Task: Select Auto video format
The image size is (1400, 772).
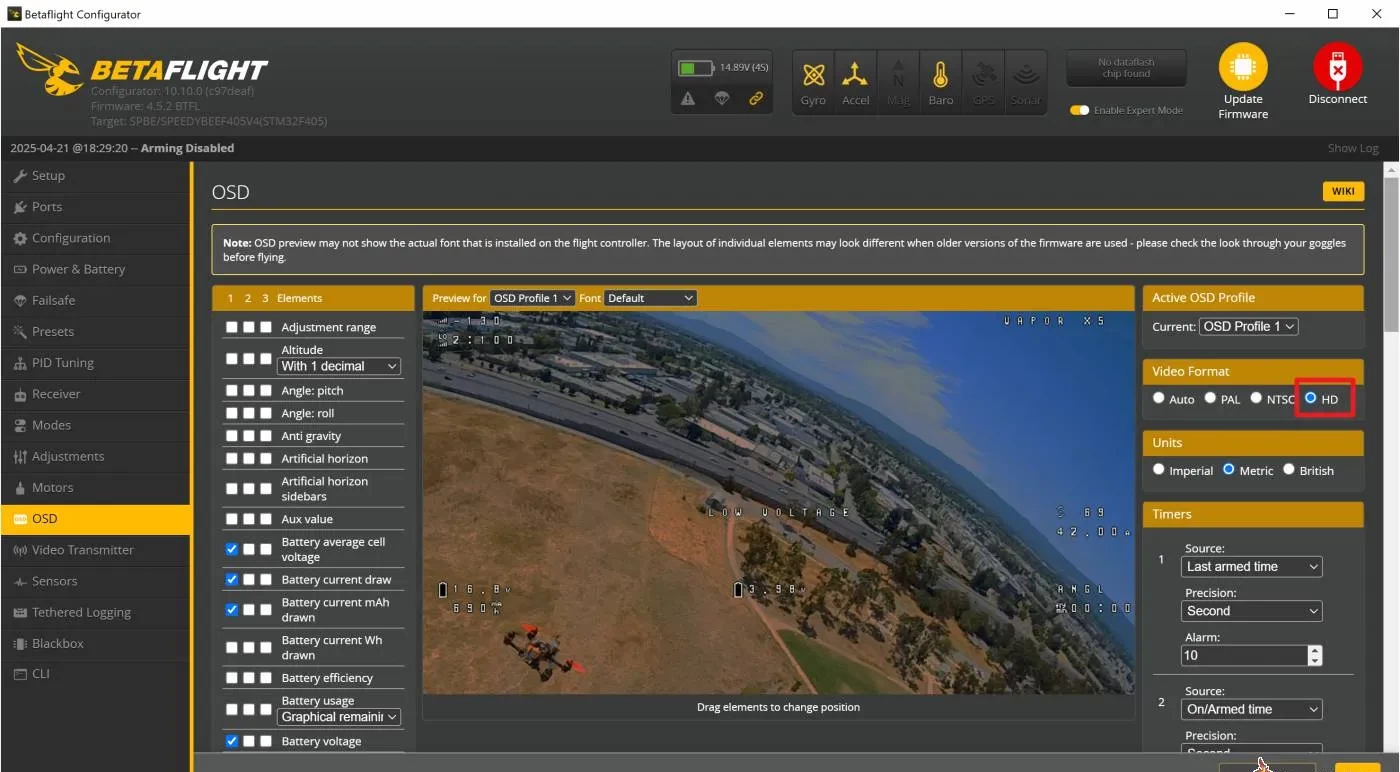Action: [x=1159, y=398]
